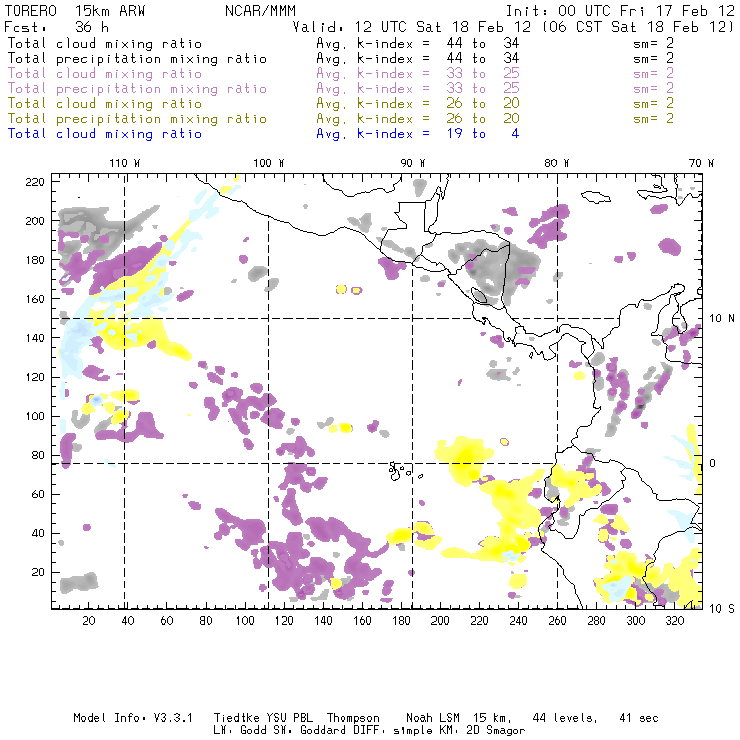The width and height of the screenshot is (740, 740).
Task: Click the "NCAR/MMM" header label
Action: pos(261,11)
